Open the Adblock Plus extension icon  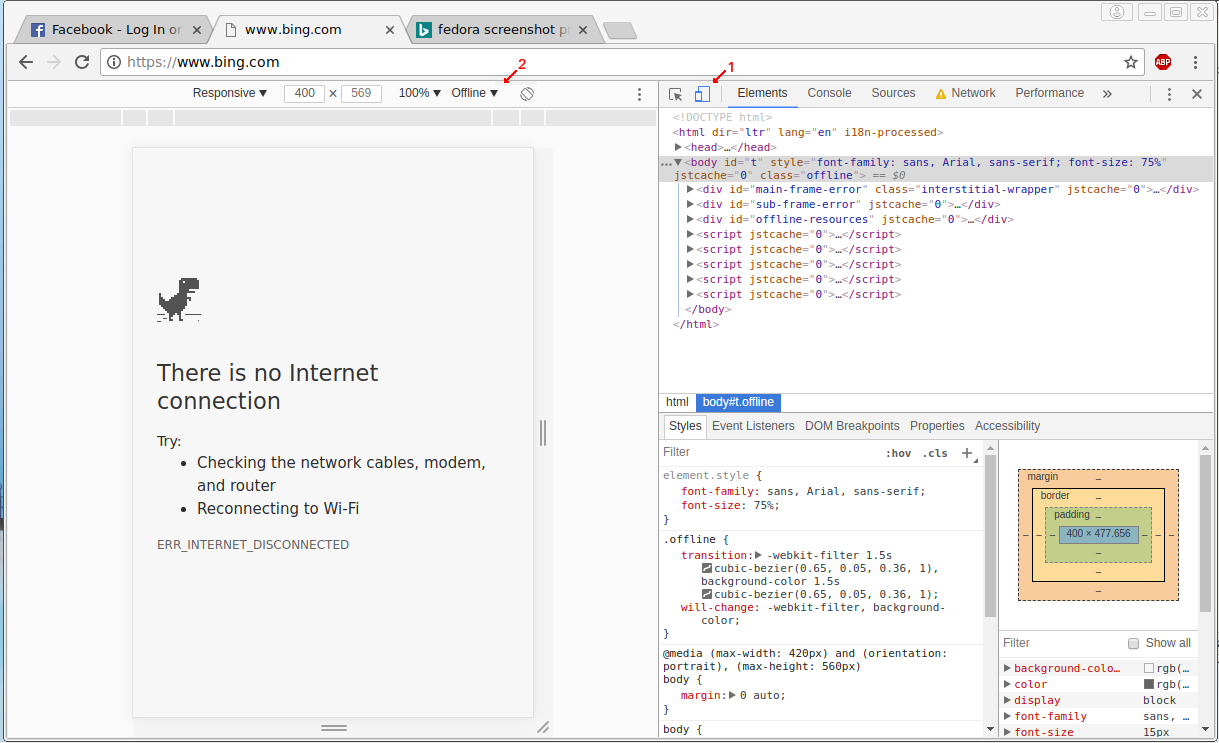[x=1163, y=62]
